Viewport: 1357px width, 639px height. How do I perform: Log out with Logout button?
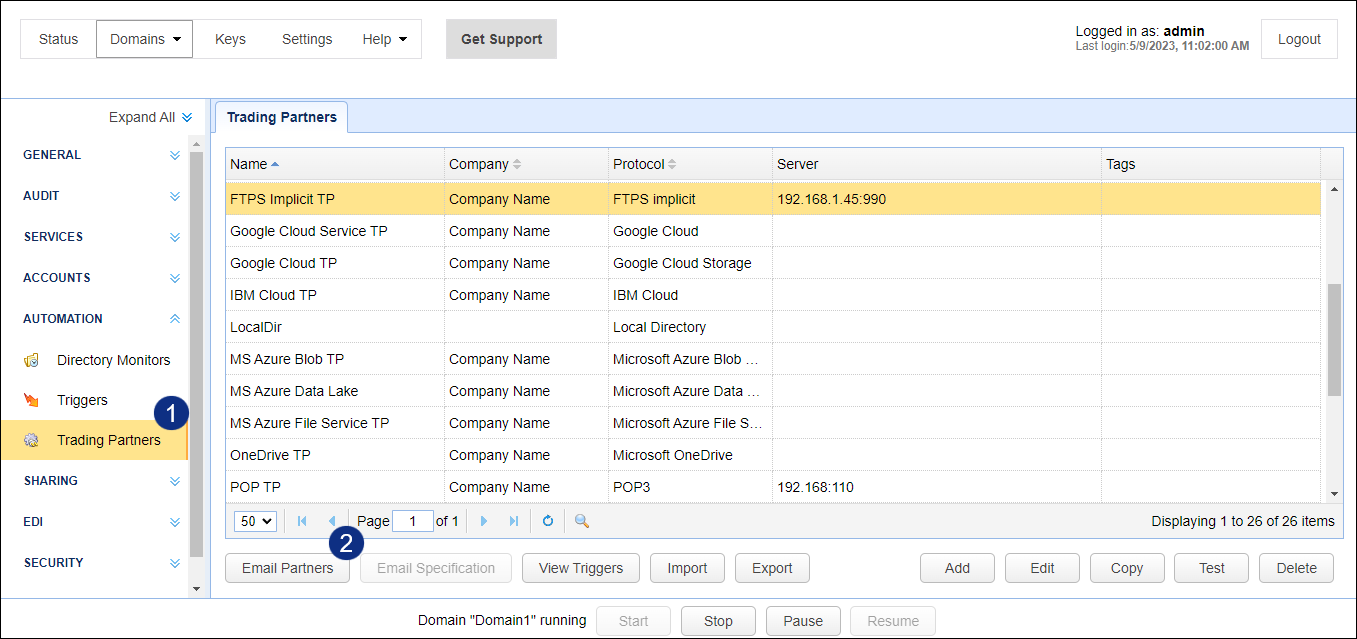coord(1299,39)
